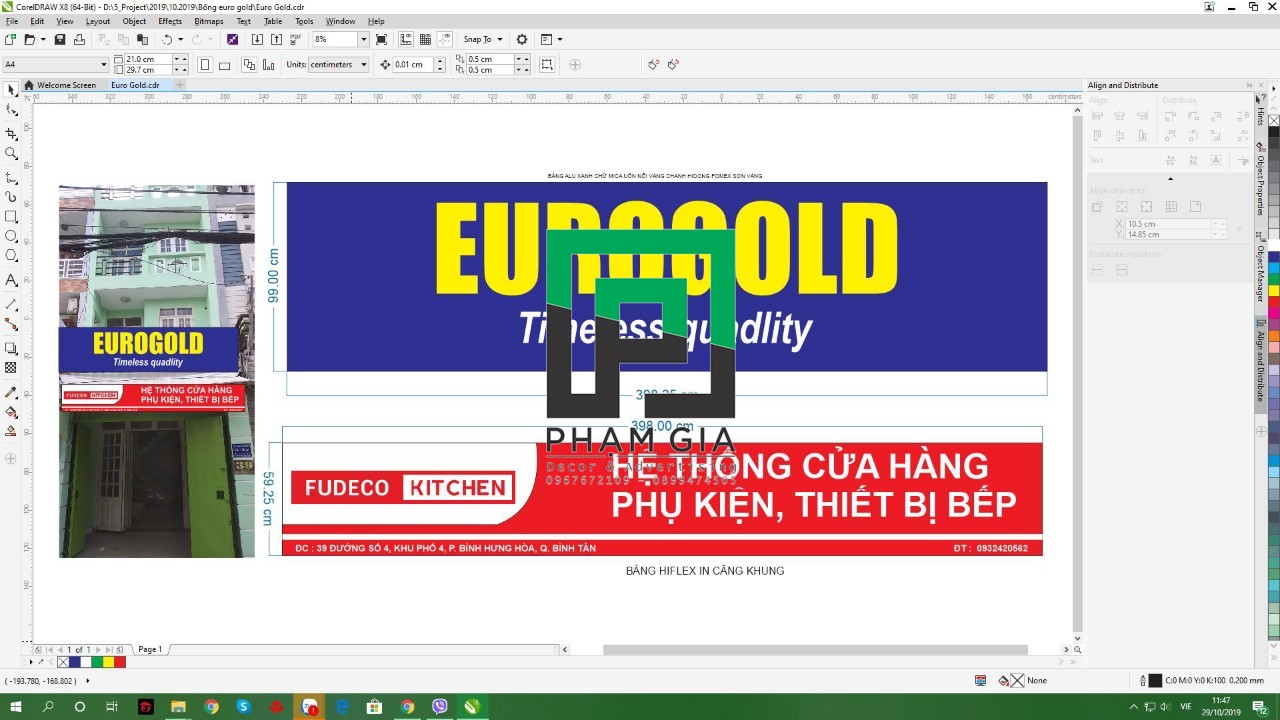Open the Options gear icon
Image resolution: width=1280 pixels, height=720 pixels.
pyautogui.click(x=521, y=39)
